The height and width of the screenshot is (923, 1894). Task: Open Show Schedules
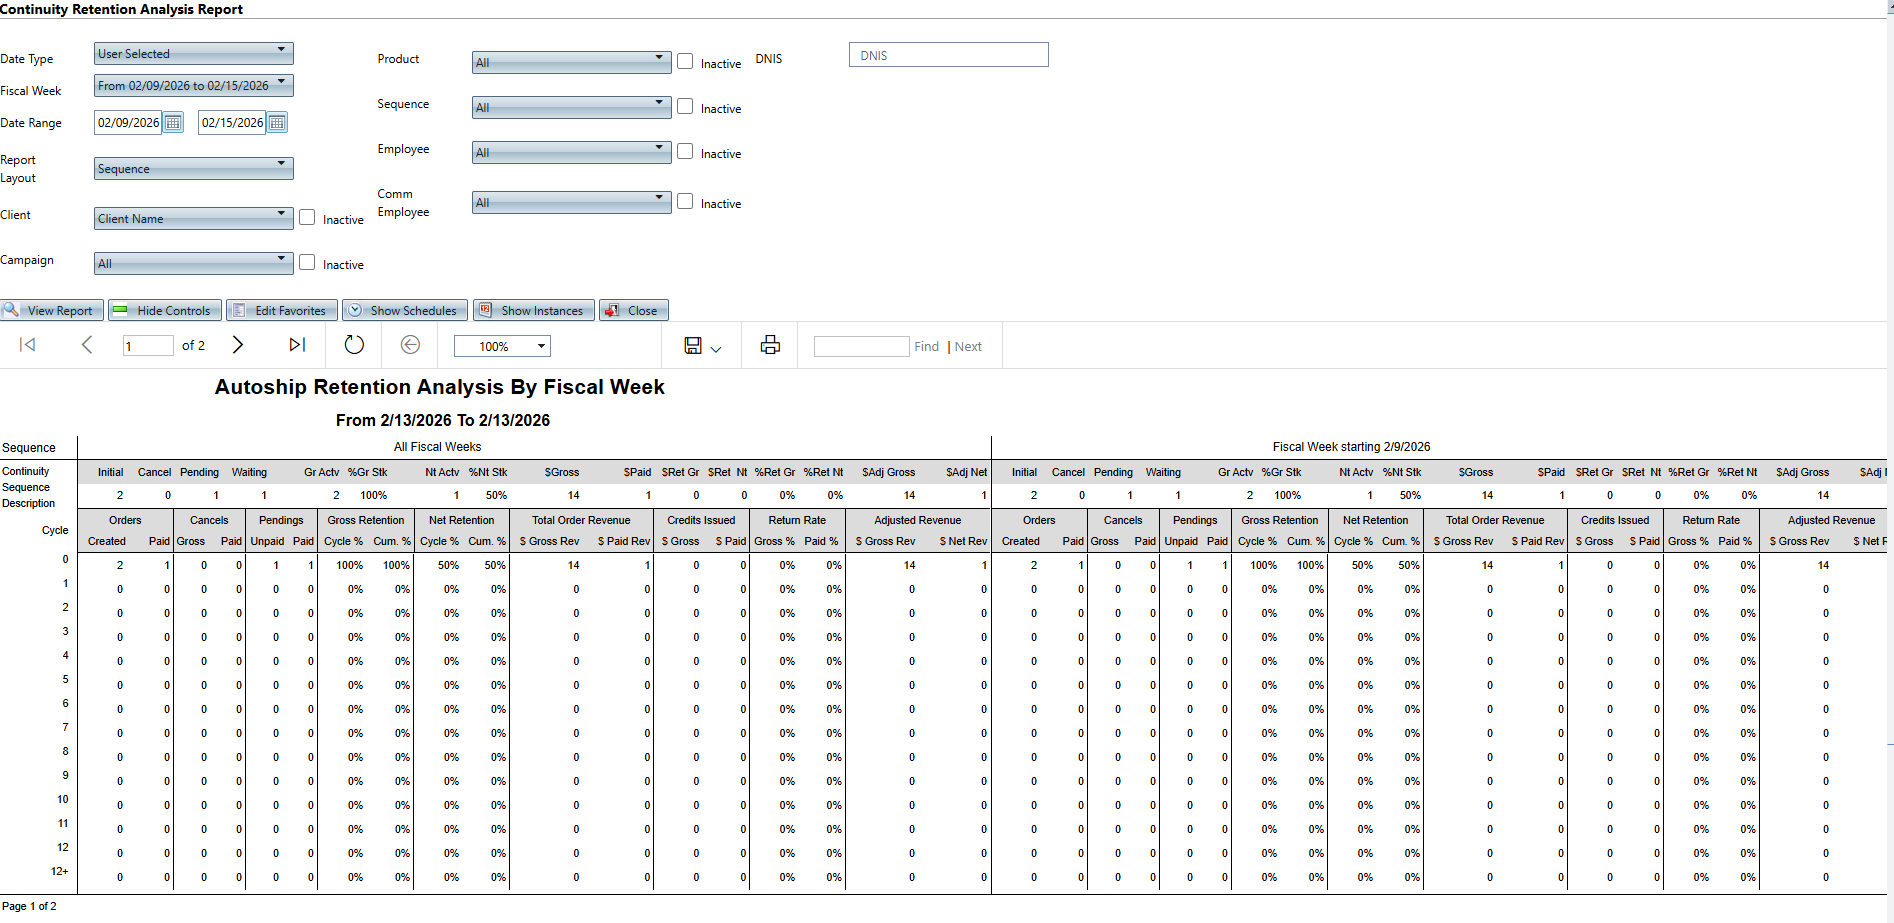click(x=404, y=311)
